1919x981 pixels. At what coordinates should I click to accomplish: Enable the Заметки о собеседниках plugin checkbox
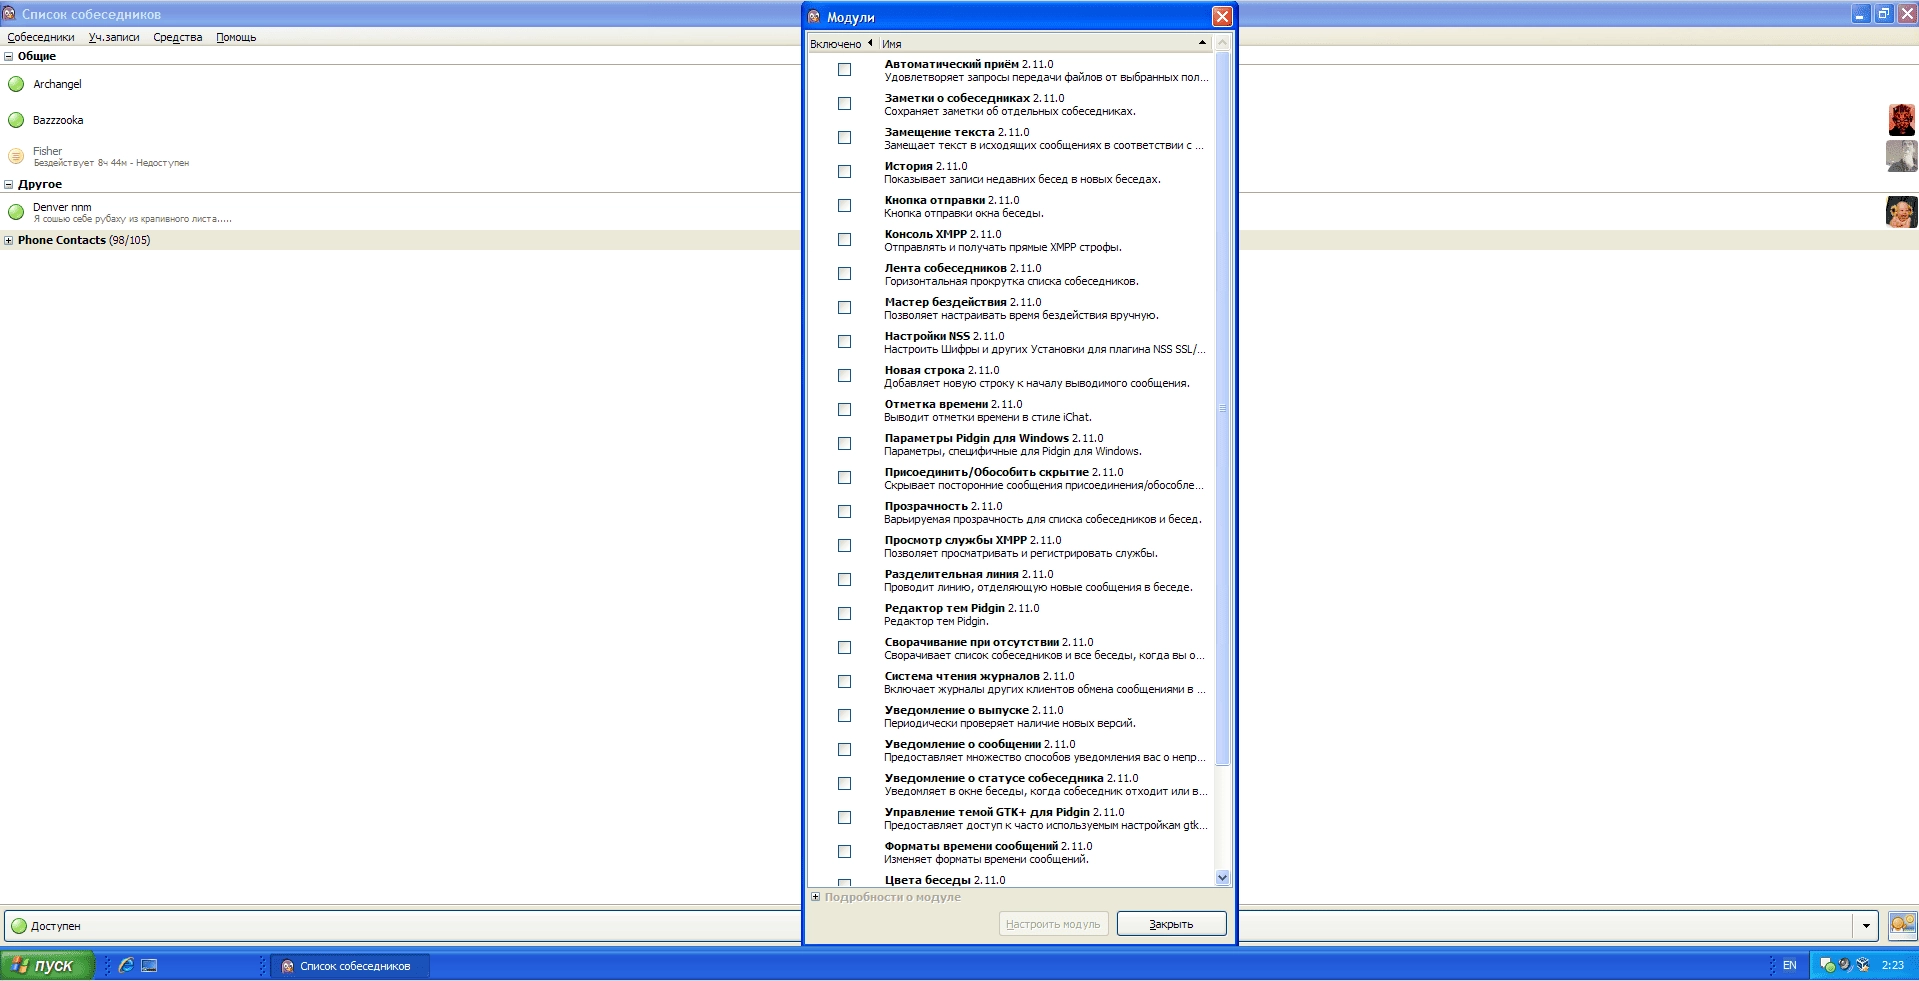click(844, 104)
